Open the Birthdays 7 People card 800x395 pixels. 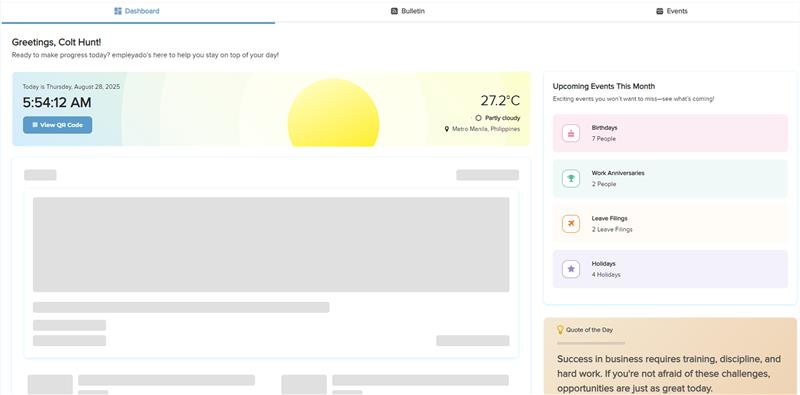(670, 133)
